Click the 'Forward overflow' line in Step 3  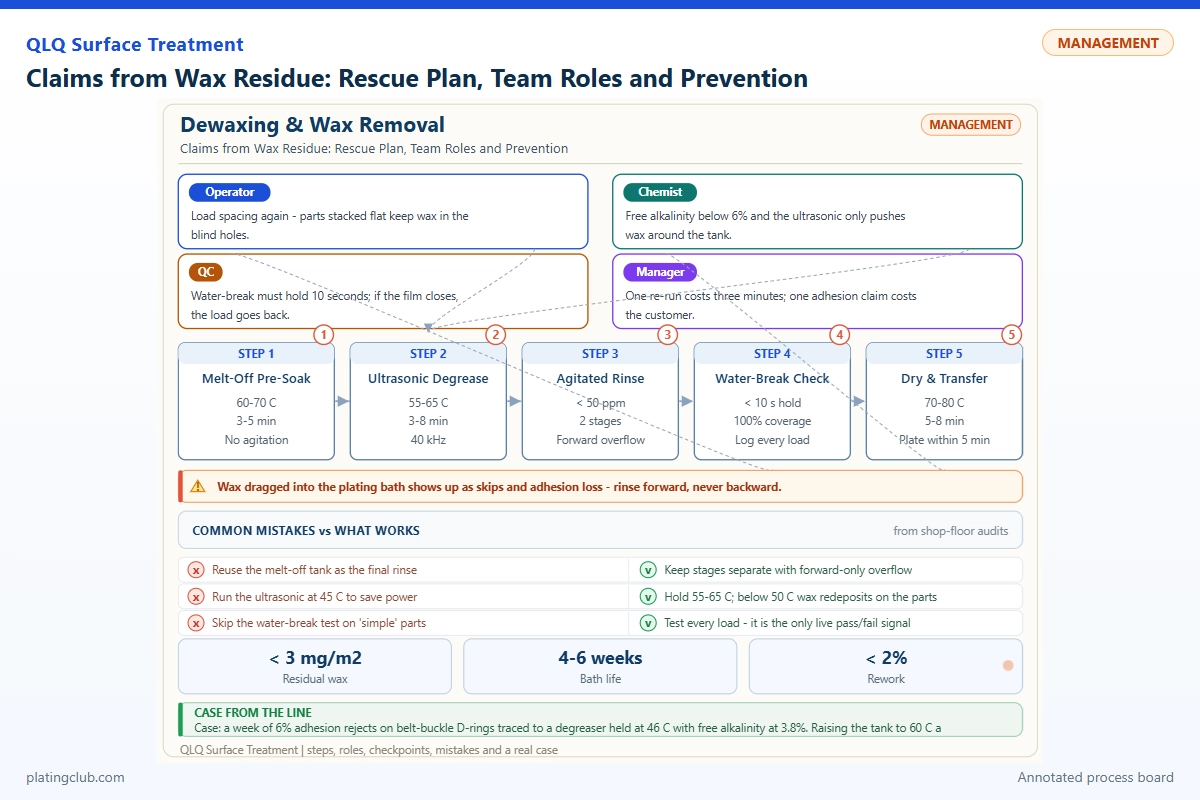tap(600, 440)
